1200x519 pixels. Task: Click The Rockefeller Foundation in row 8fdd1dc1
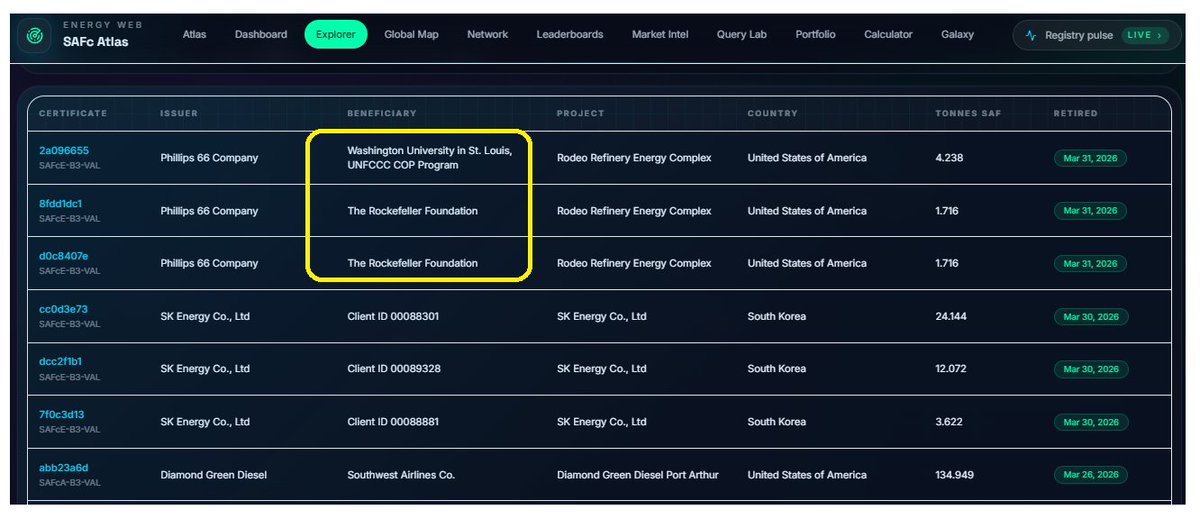[412, 211]
